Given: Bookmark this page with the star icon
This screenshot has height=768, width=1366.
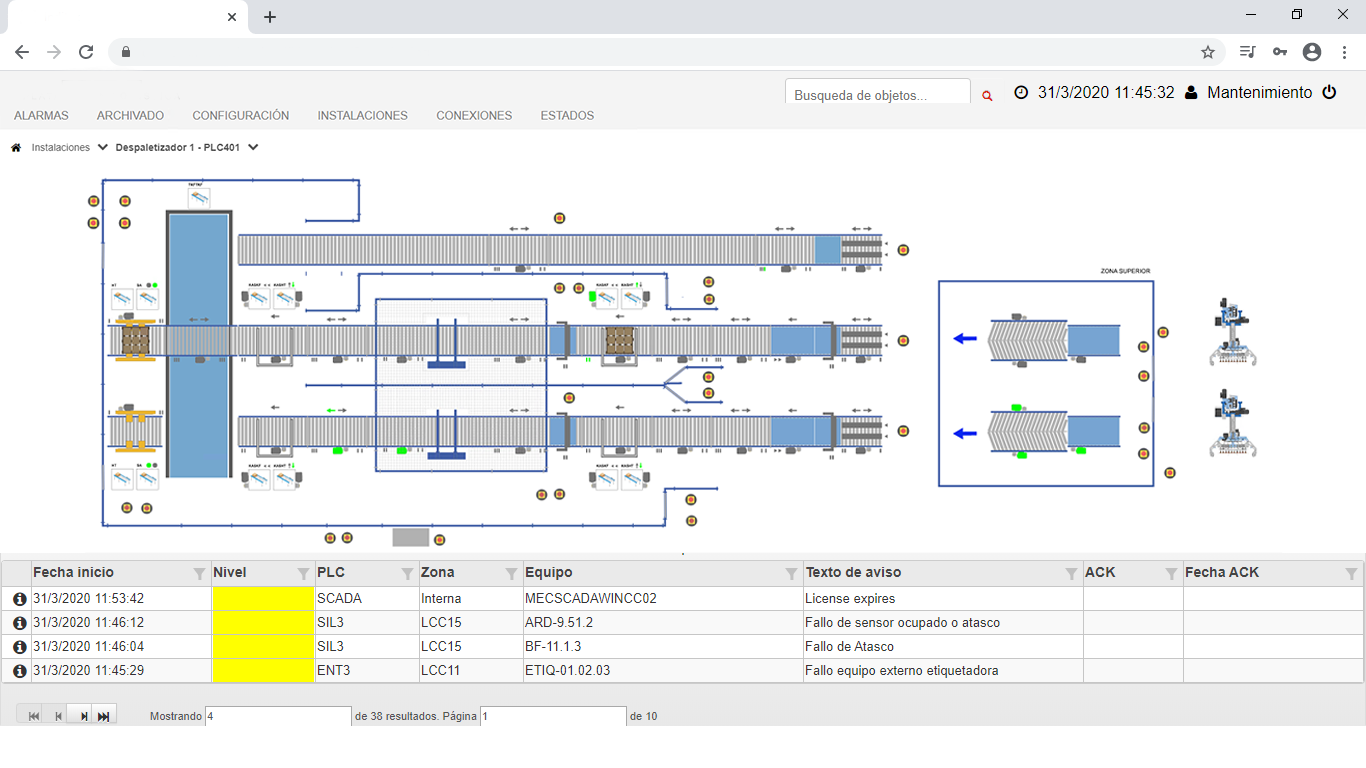Looking at the screenshot, I should 1207,52.
